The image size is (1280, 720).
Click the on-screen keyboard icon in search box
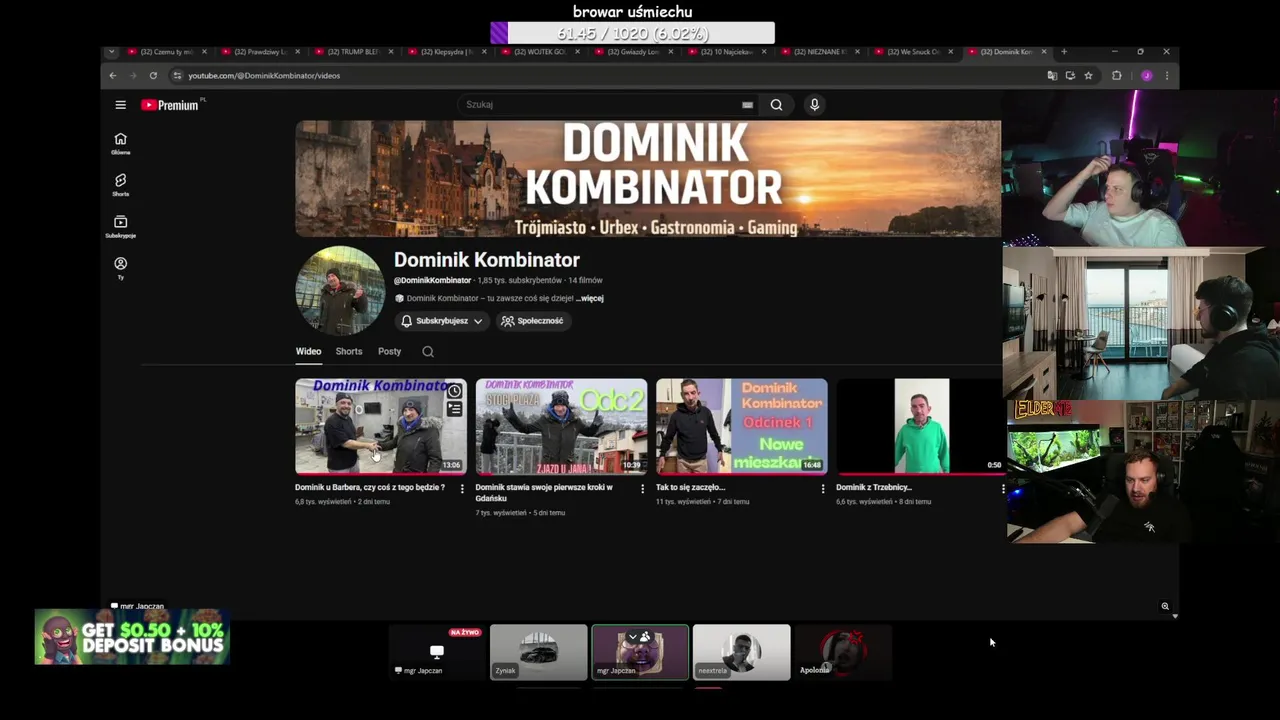[747, 105]
